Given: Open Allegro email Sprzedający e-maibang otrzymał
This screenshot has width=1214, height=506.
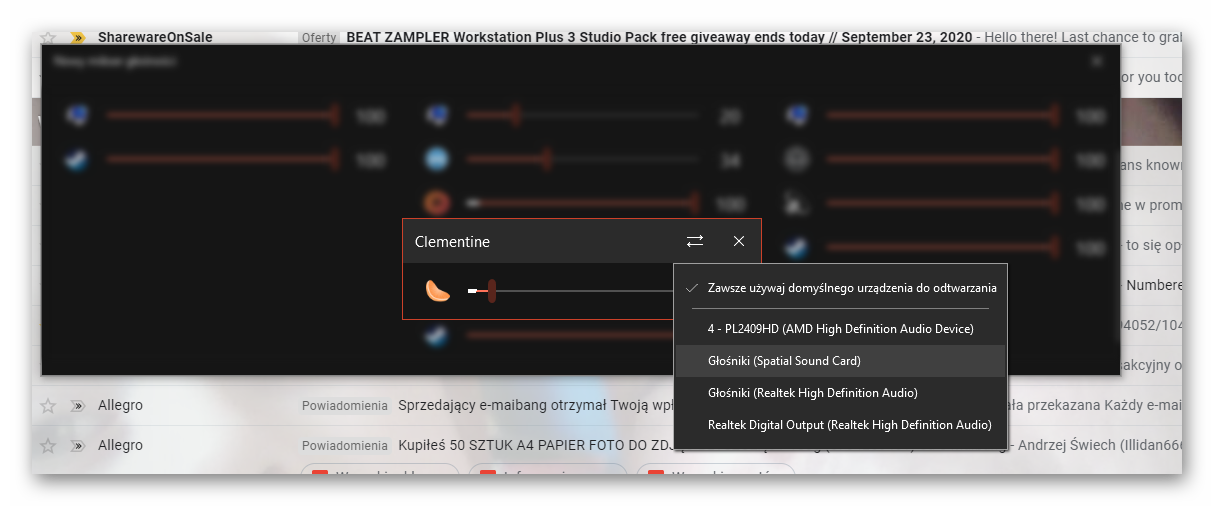Looking at the screenshot, I should [536, 406].
